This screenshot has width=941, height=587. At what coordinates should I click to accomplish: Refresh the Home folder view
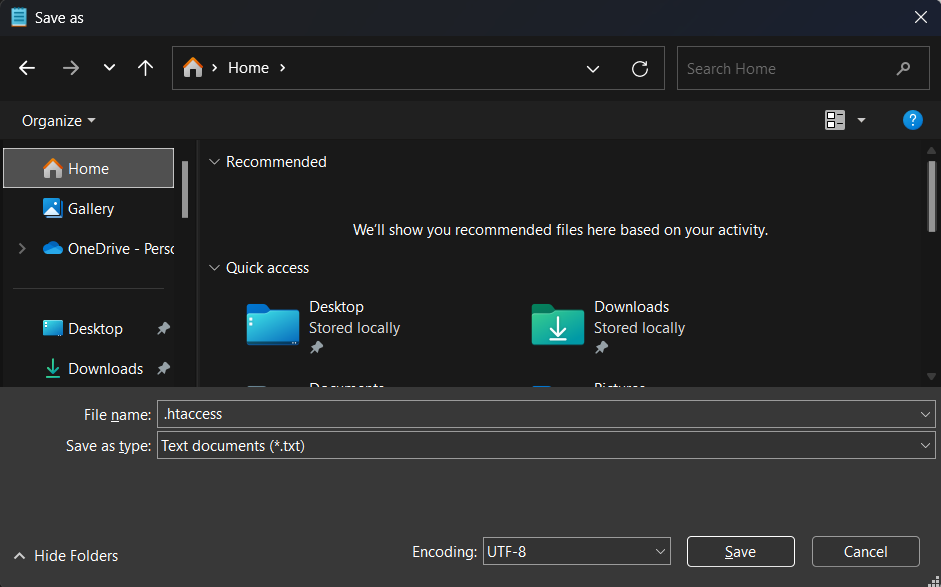[x=640, y=68]
